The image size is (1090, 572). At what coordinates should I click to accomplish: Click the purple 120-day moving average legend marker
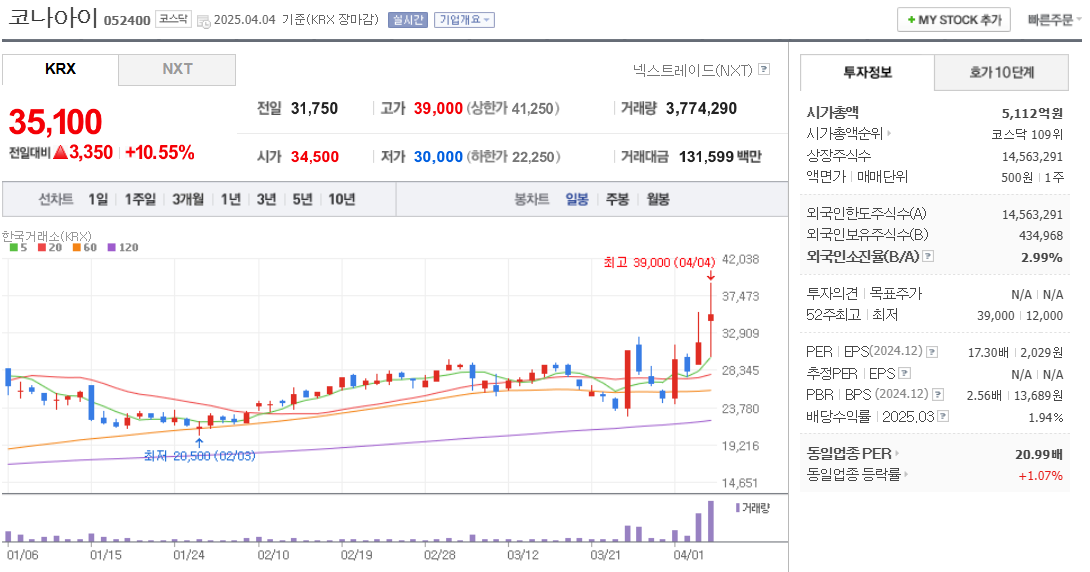point(111,247)
